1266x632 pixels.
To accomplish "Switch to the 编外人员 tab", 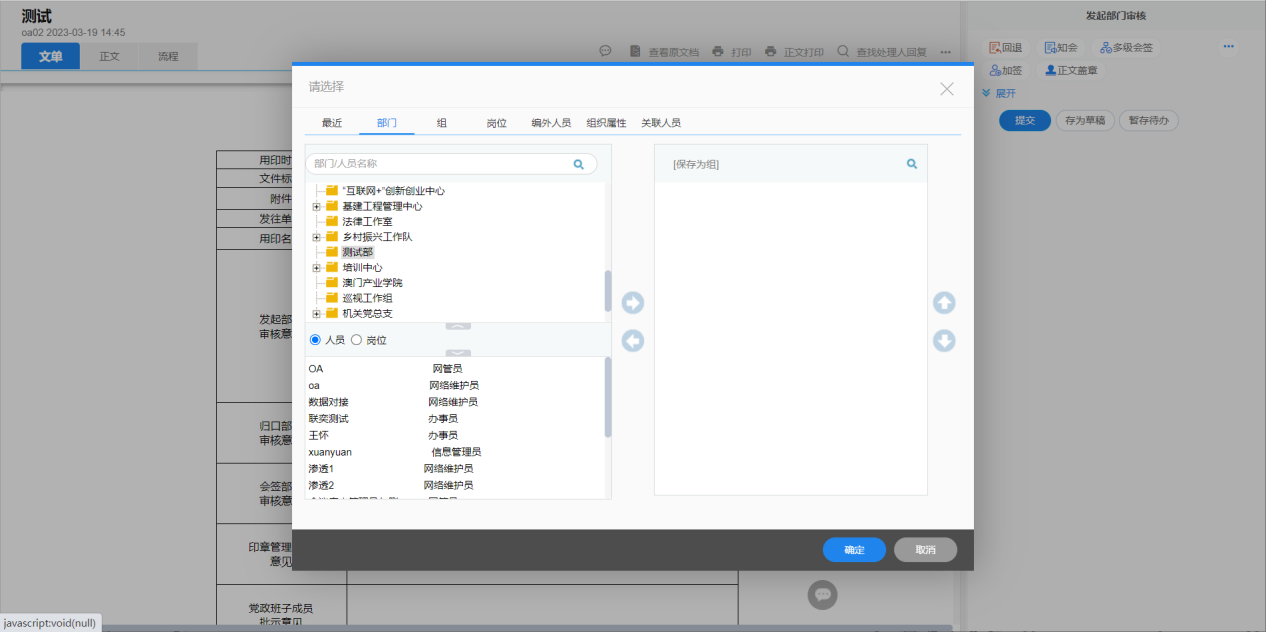I will tap(551, 123).
